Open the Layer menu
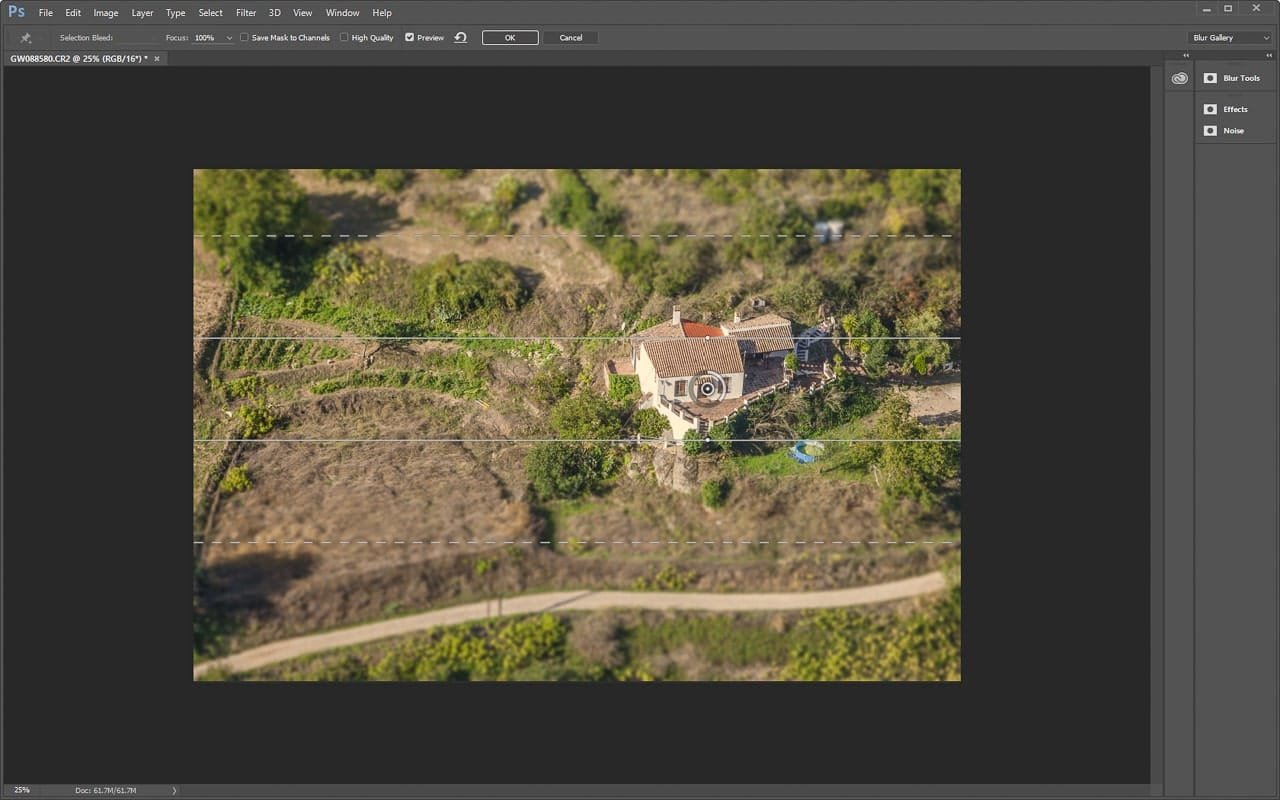This screenshot has width=1280, height=800. [x=142, y=13]
